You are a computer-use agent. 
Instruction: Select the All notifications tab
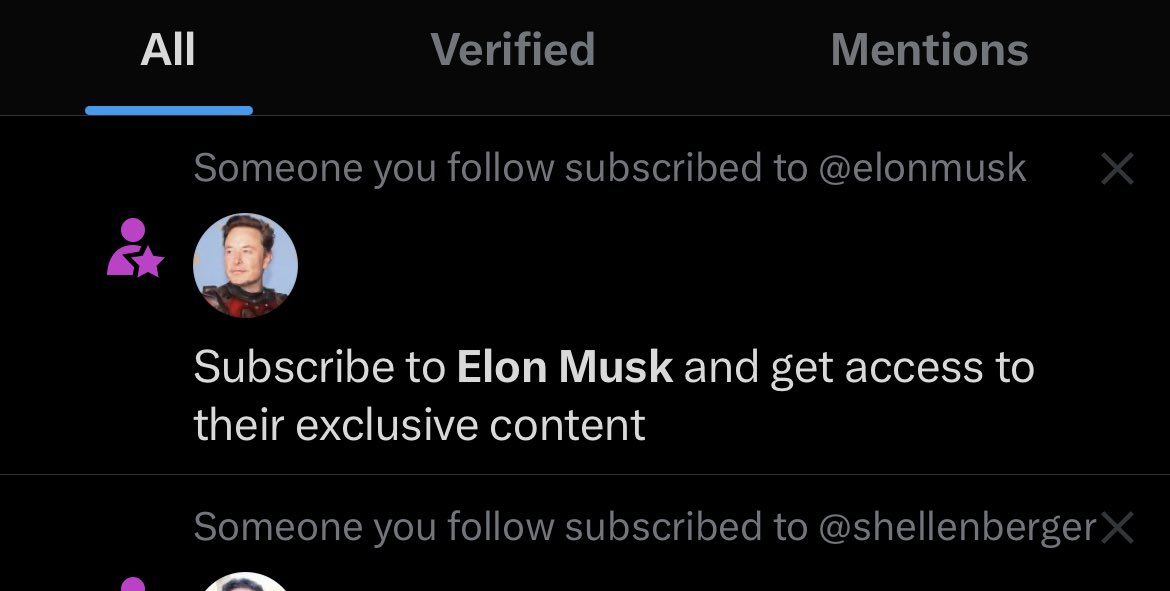[168, 50]
